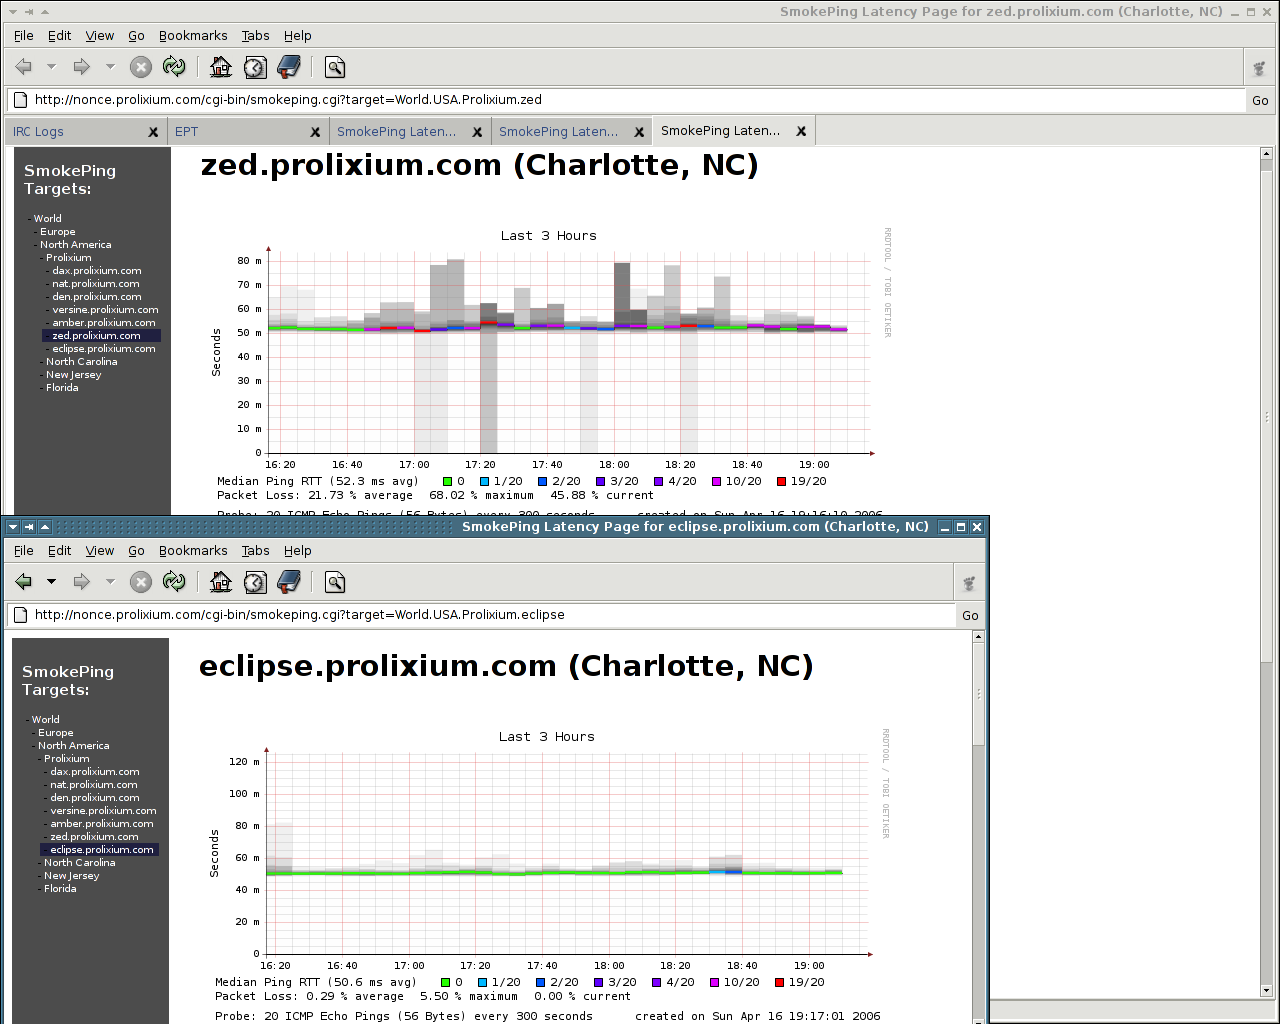Click green 0 legend swatch in zed graph
The height and width of the screenshot is (1024, 1280).
[448, 482]
